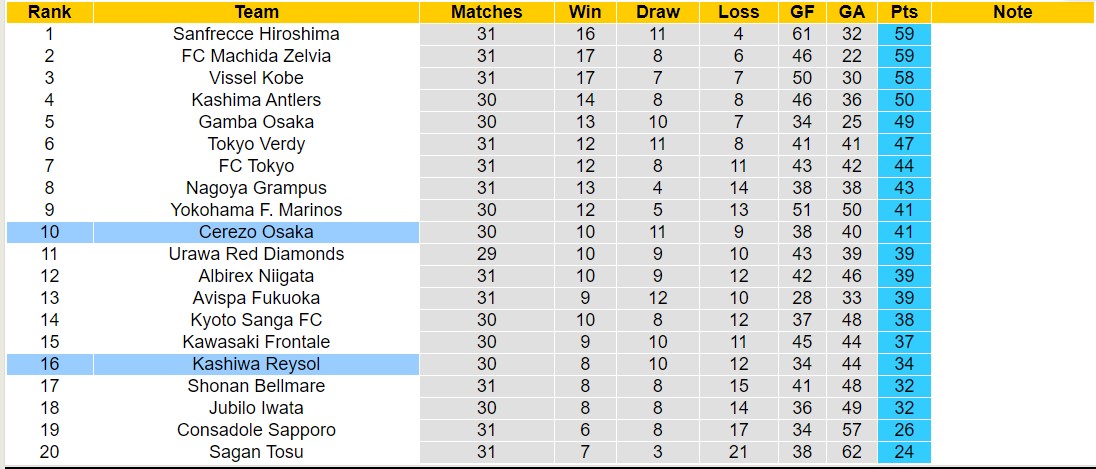Open Sanfrecce Hiroshima team link
Viewport: 1096px width, 469px height.
click(256, 34)
